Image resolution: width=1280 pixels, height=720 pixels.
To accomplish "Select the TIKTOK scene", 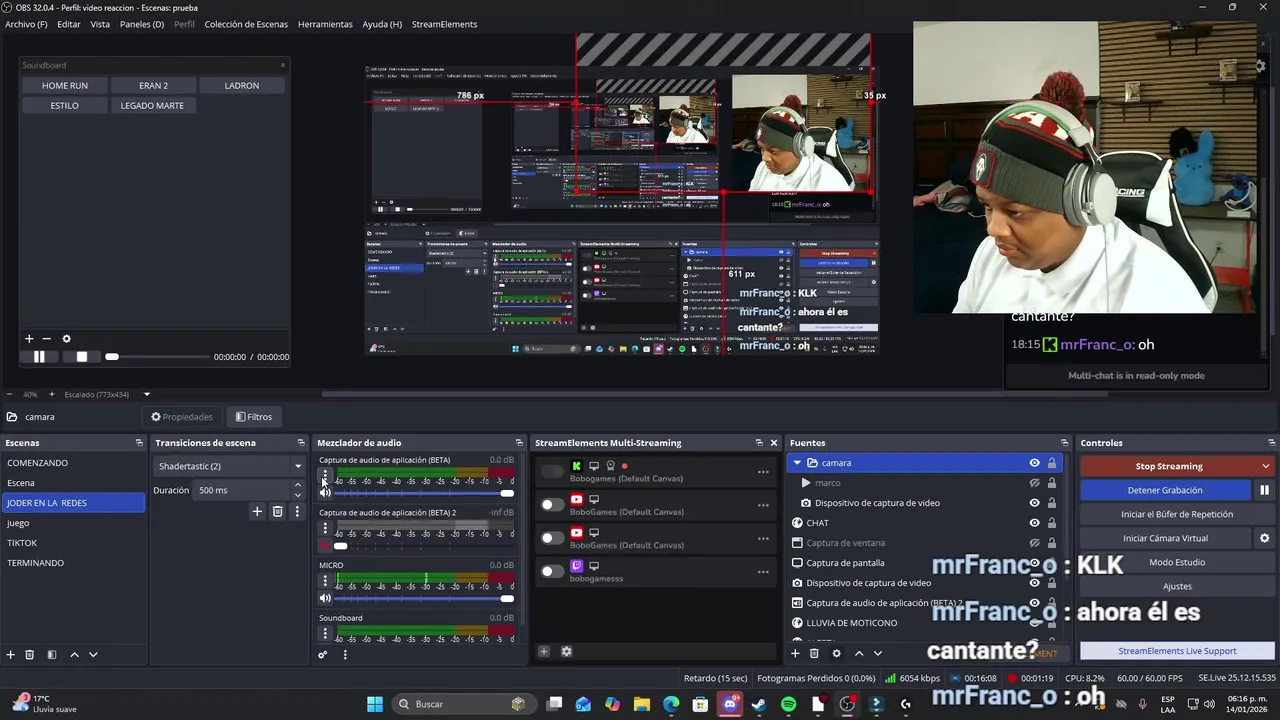I will click(73, 543).
